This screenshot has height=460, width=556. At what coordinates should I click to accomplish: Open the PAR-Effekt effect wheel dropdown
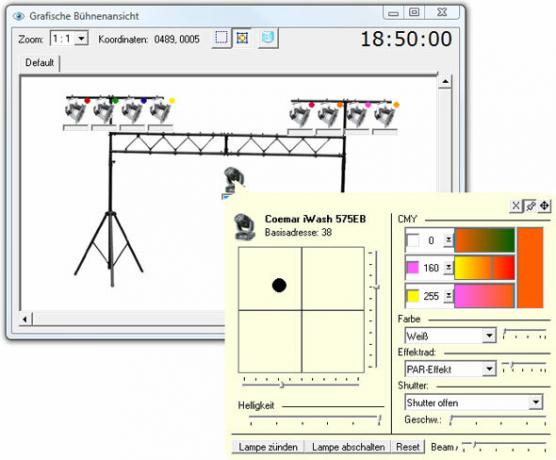click(x=489, y=369)
